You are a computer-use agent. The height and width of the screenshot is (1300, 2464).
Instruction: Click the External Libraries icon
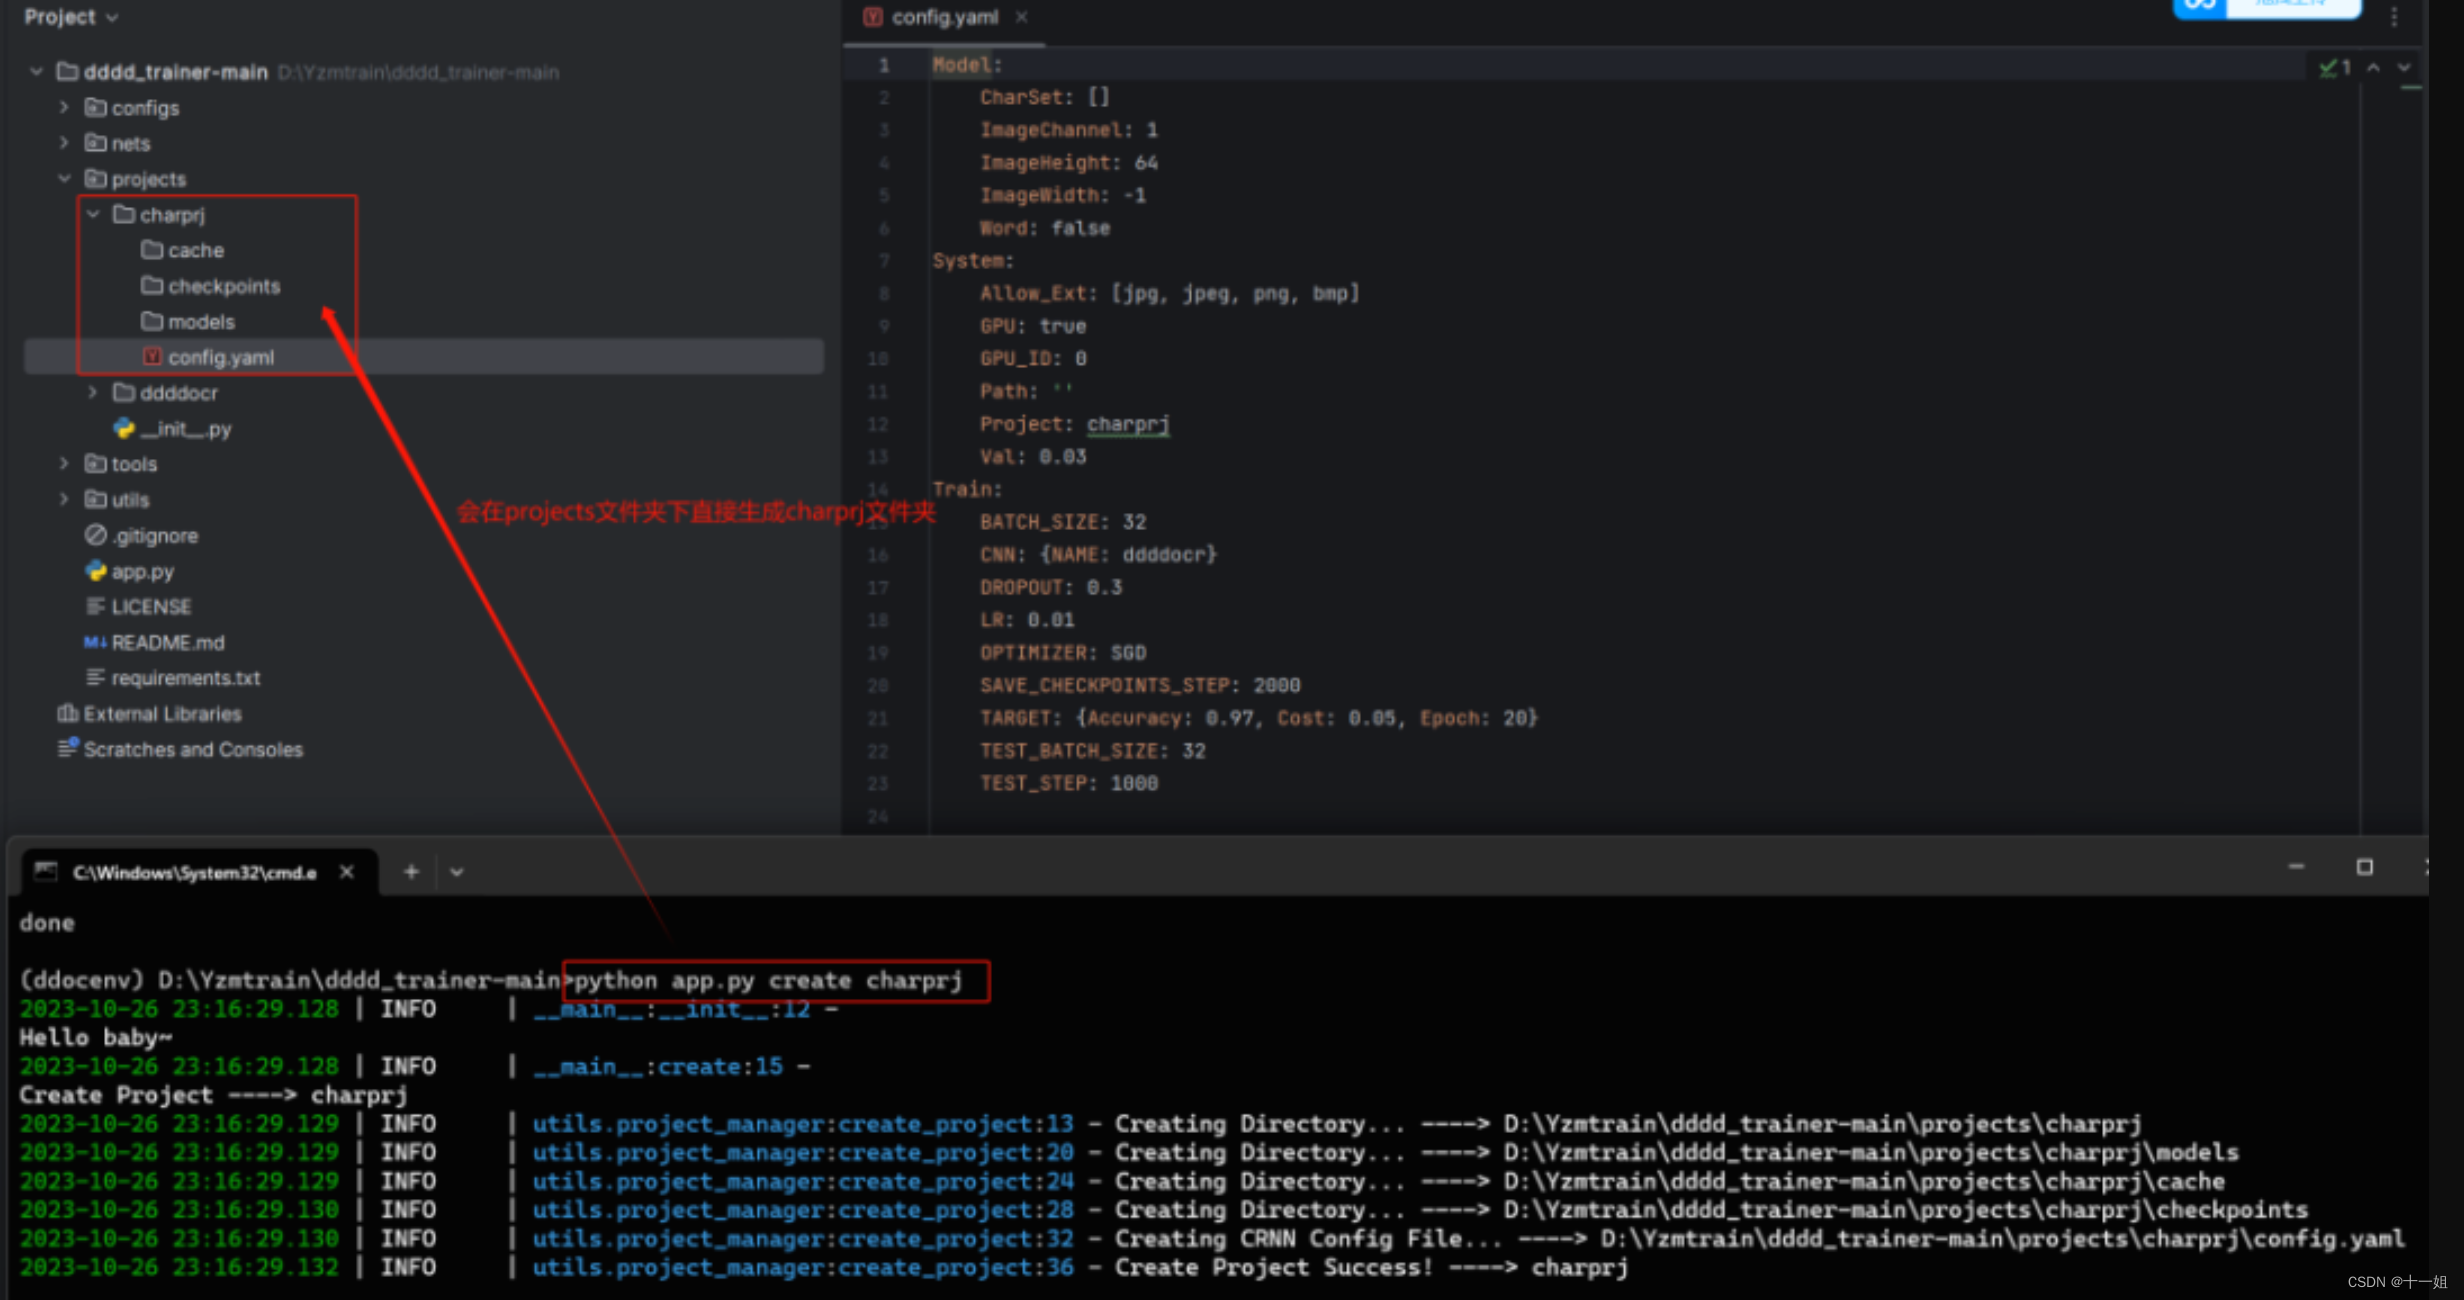67,713
